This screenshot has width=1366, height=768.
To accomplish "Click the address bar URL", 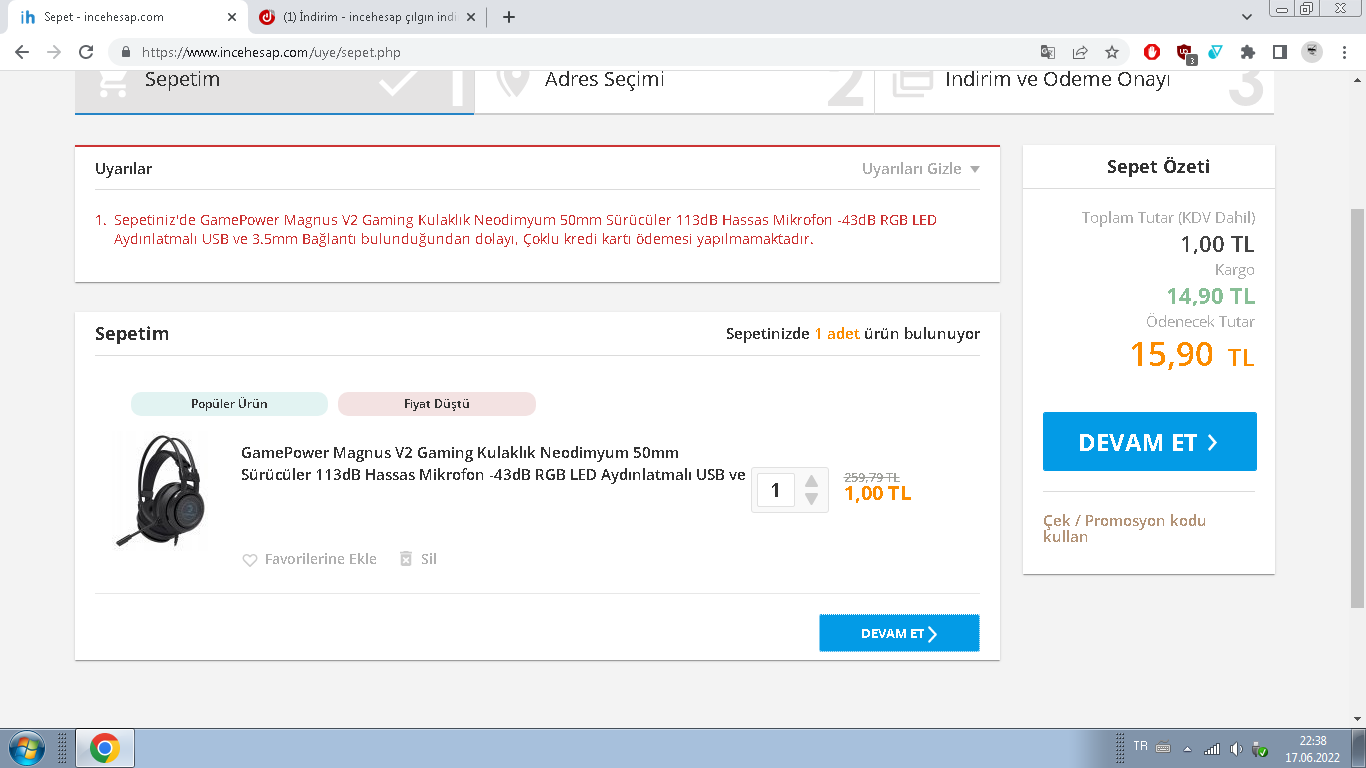I will point(271,52).
